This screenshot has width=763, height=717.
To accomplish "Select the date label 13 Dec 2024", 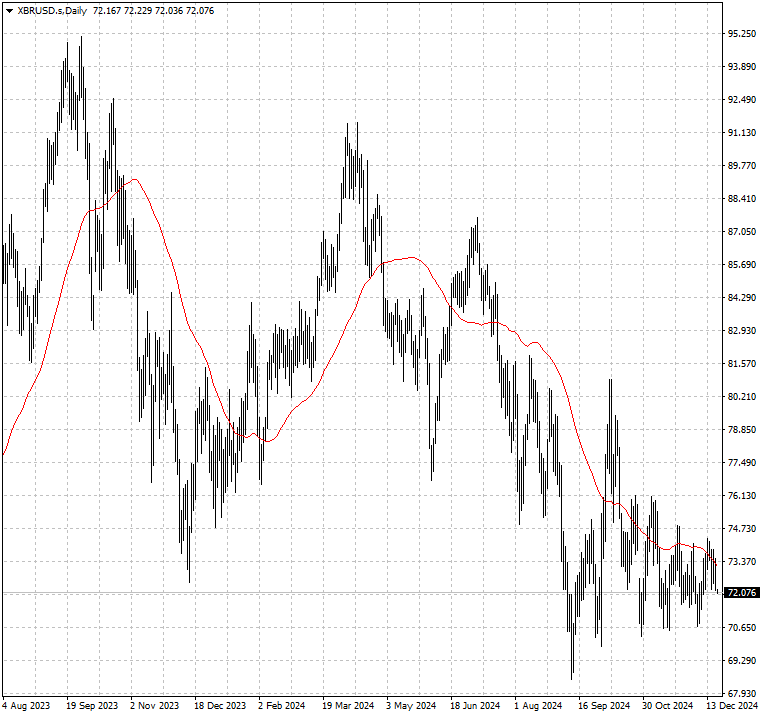I will [732, 705].
